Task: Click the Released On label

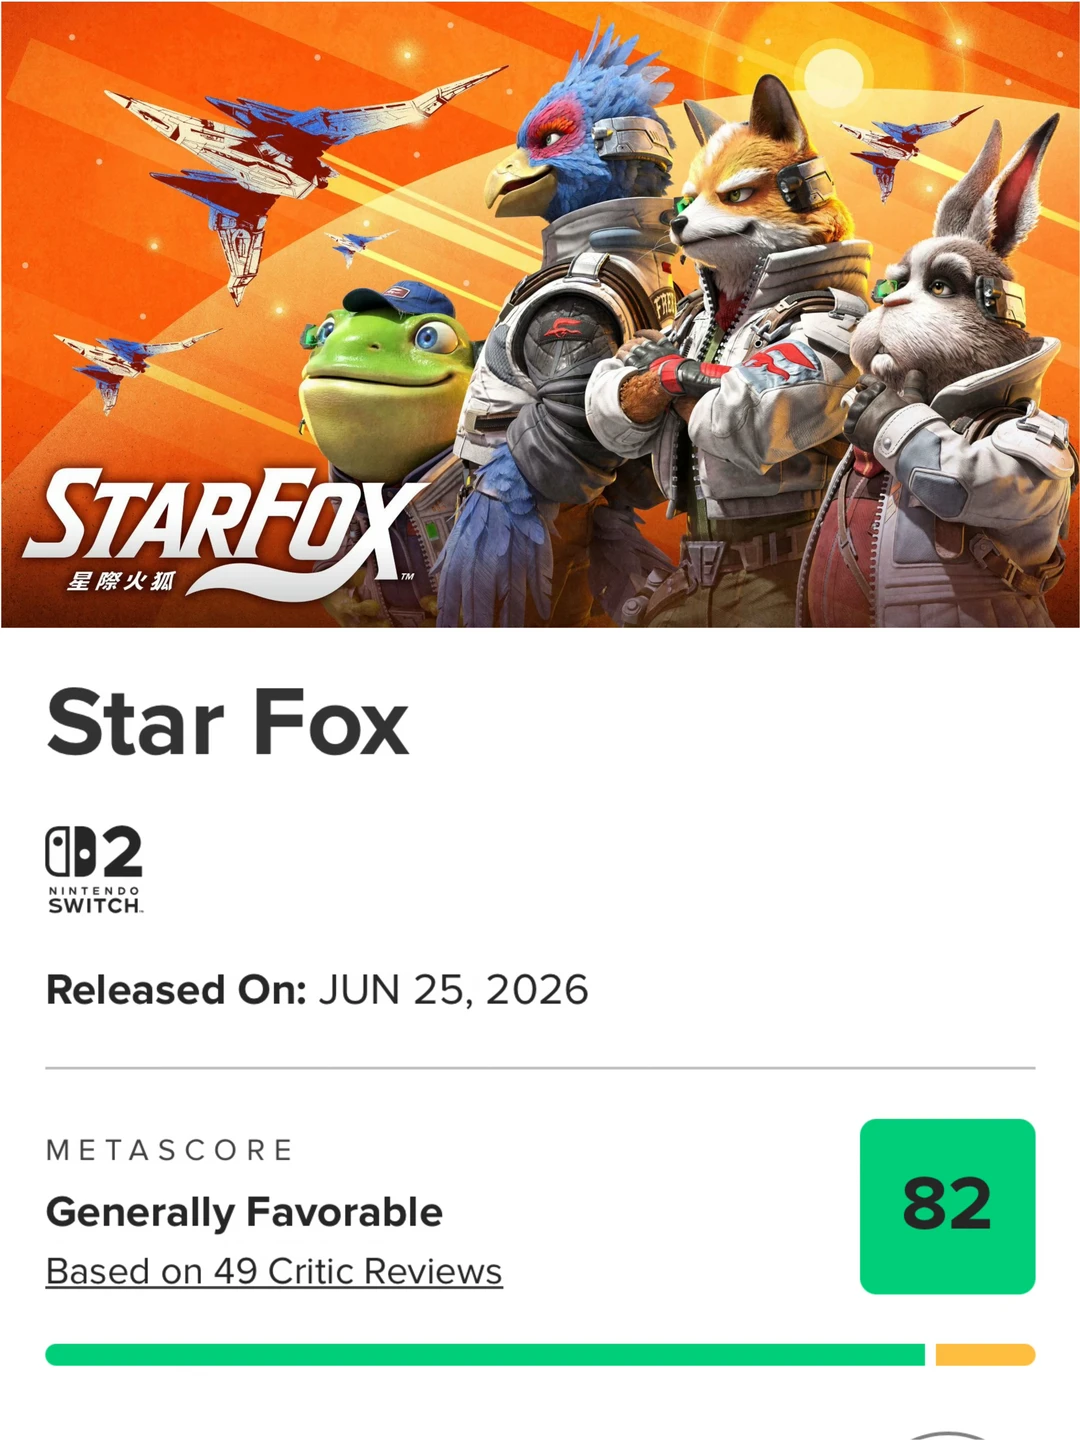Action: click(176, 990)
